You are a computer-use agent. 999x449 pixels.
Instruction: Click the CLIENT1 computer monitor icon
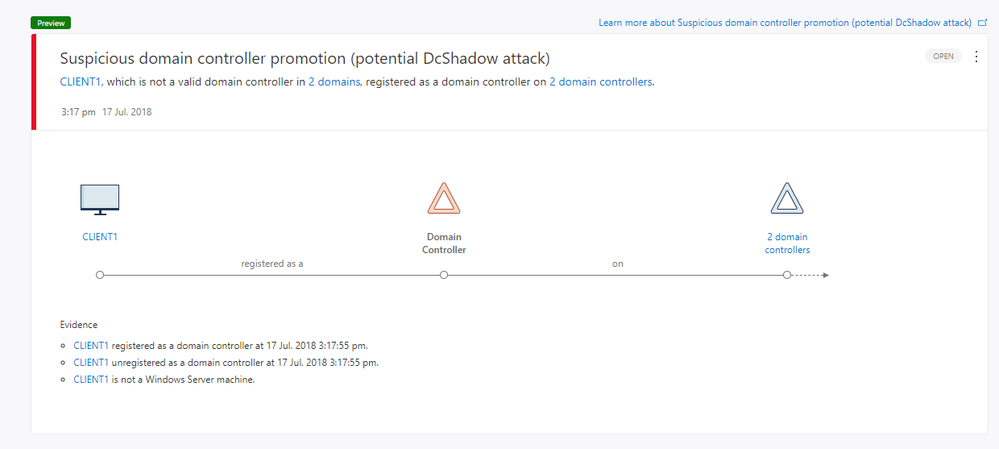99,199
